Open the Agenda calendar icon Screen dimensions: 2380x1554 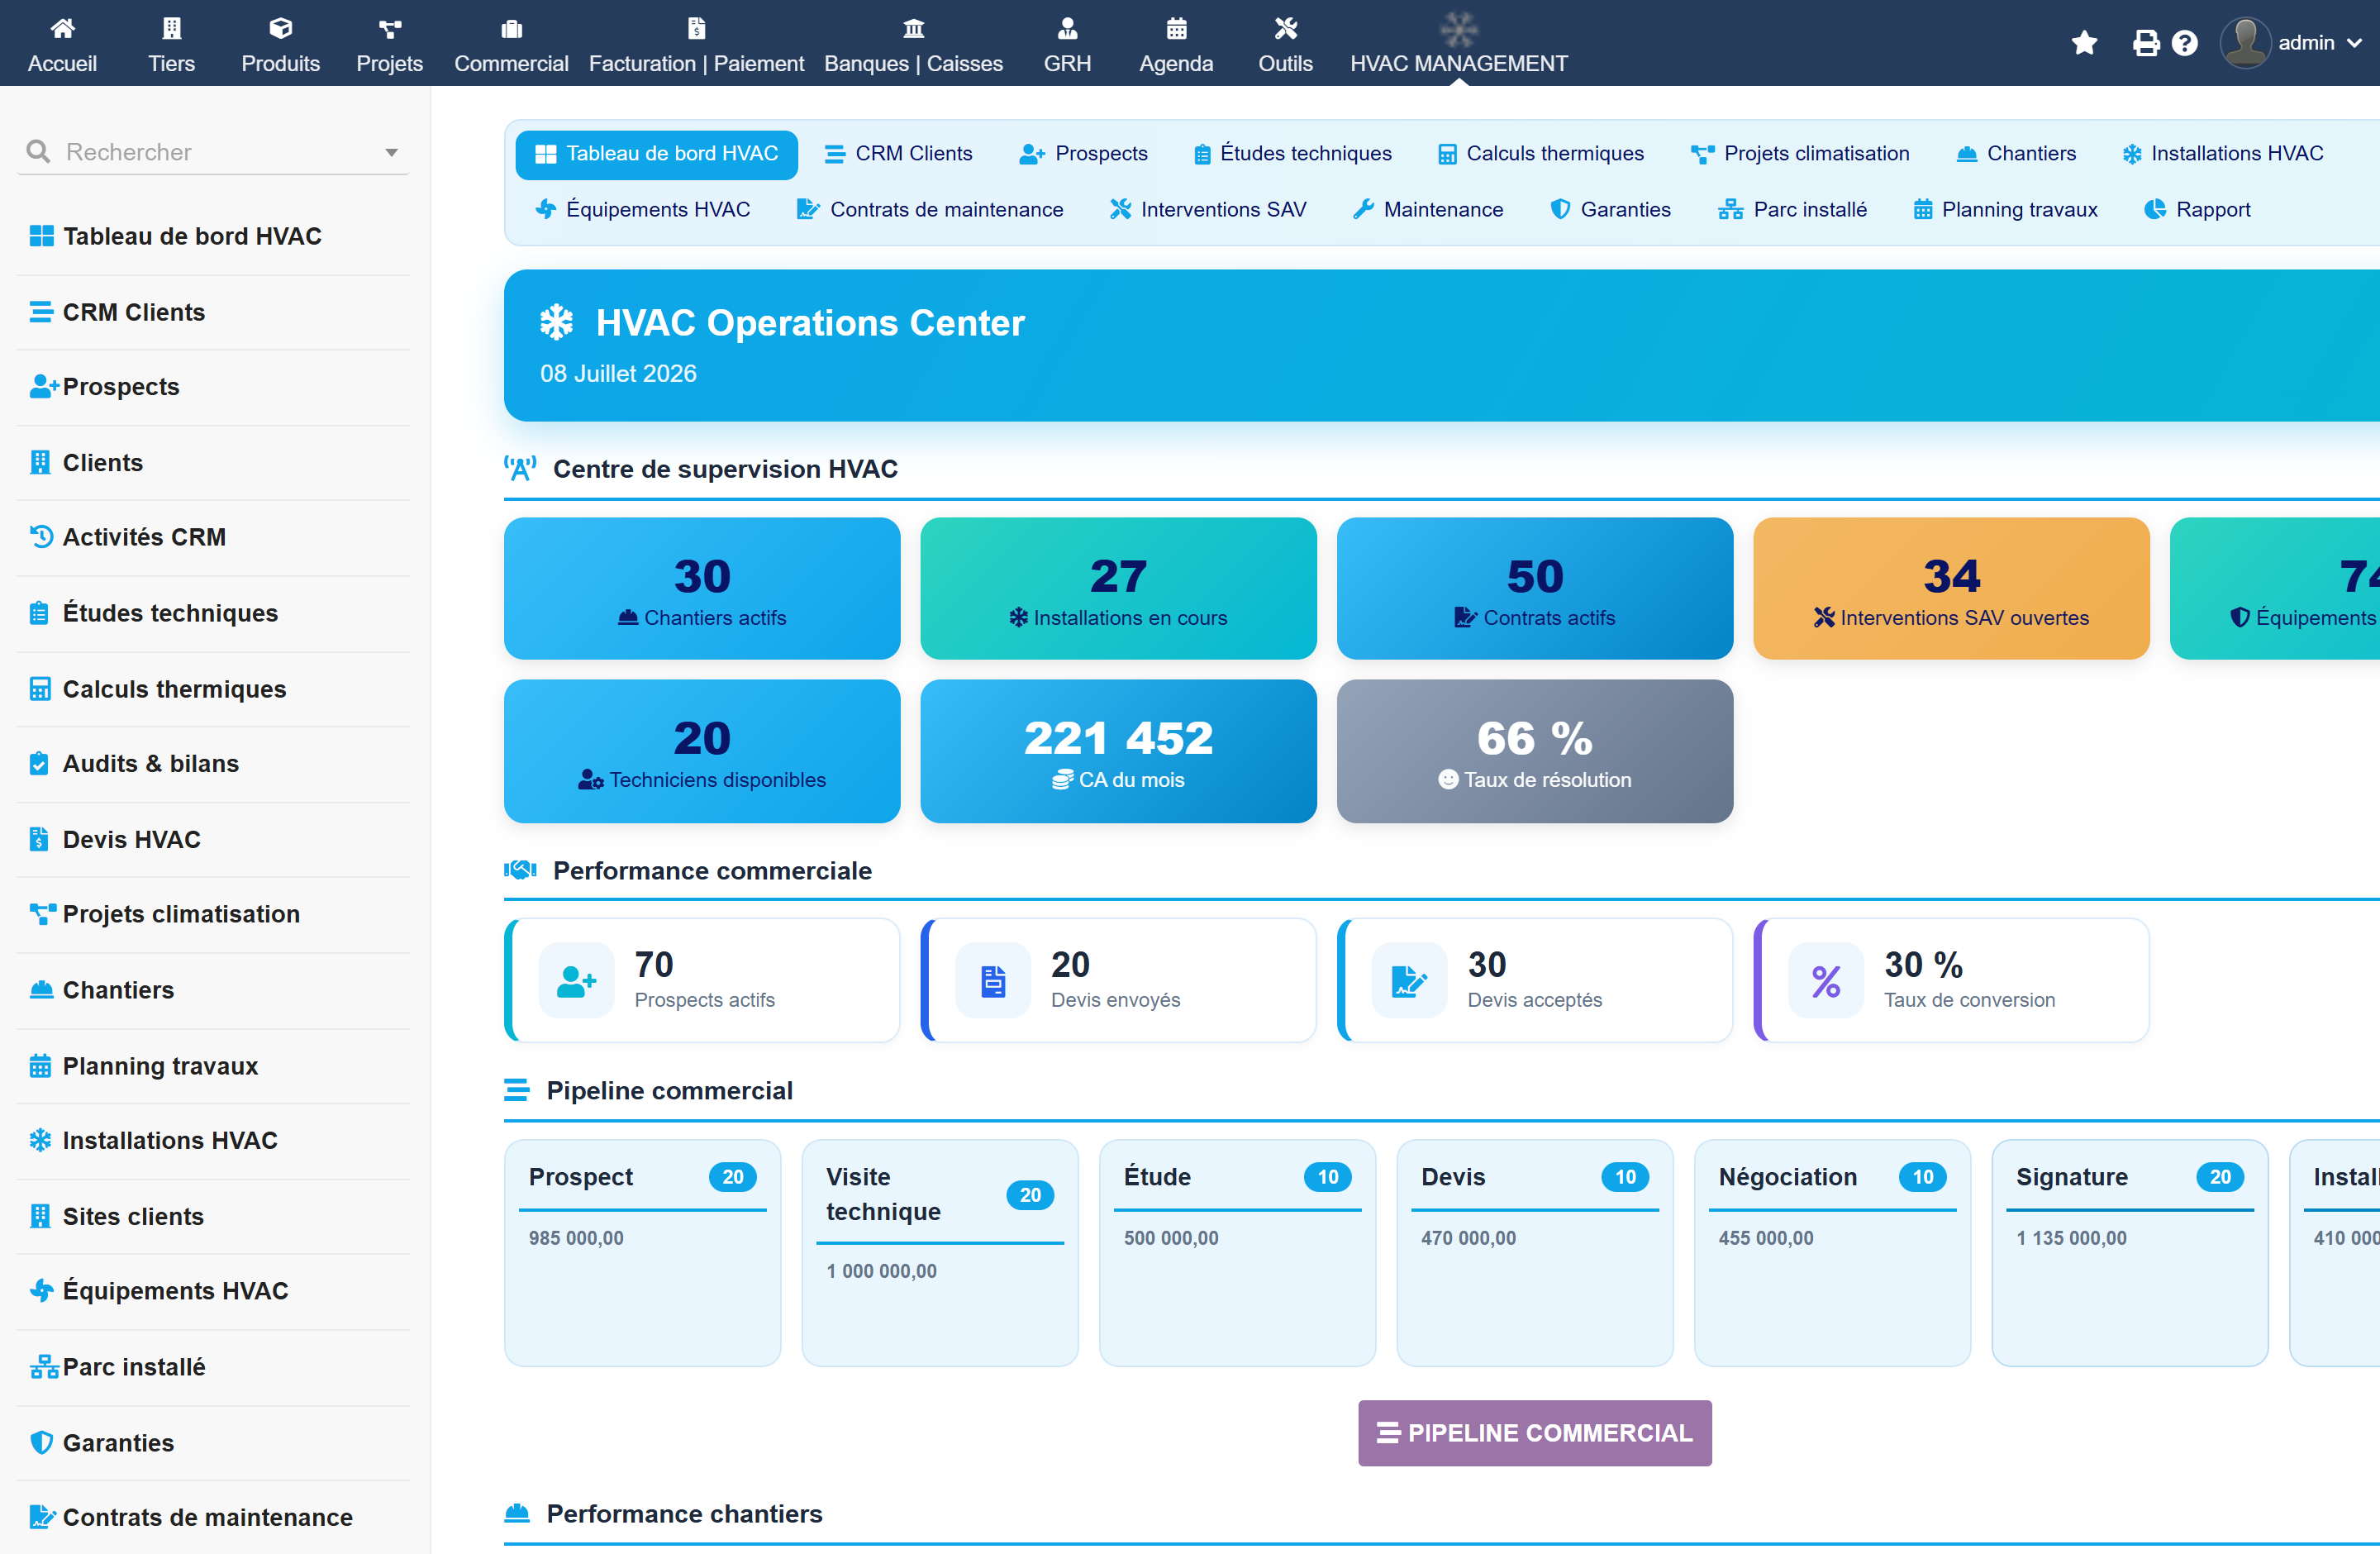pos(1176,28)
